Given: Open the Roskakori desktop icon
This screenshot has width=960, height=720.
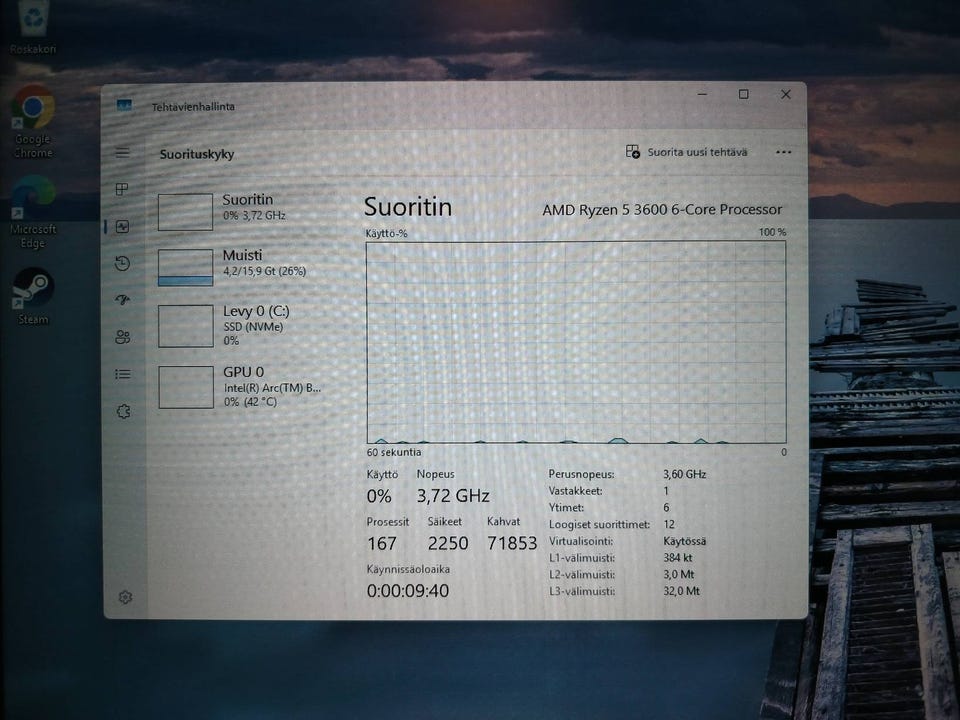Looking at the screenshot, I should 32,28.
